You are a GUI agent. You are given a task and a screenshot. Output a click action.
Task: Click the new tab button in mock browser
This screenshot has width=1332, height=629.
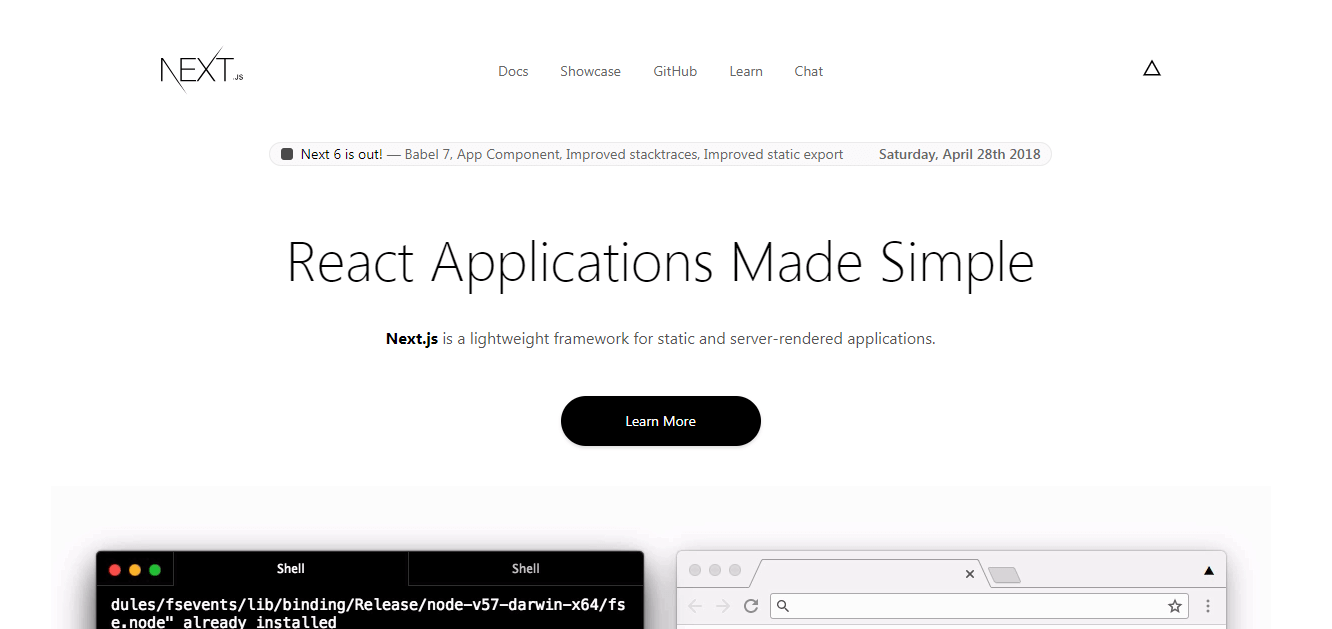[1004, 574]
